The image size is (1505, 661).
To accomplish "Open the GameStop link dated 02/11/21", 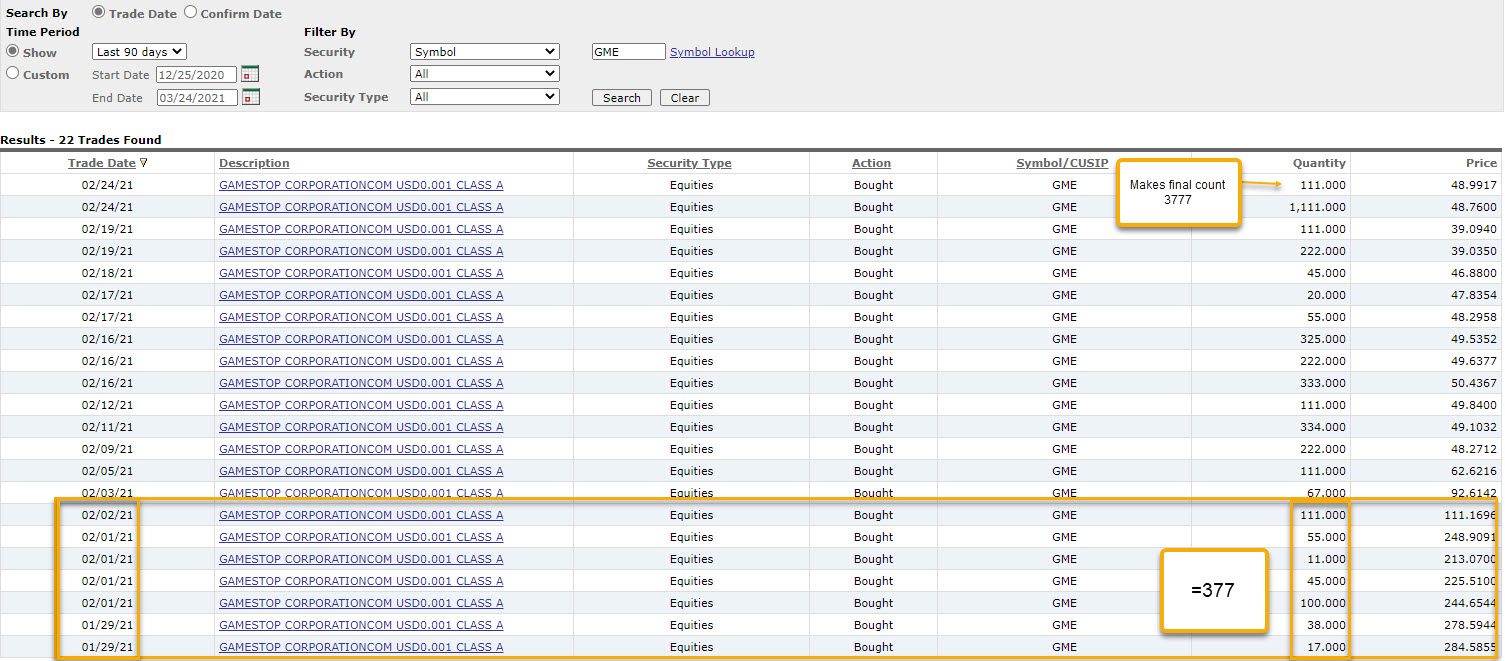I will 361,427.
